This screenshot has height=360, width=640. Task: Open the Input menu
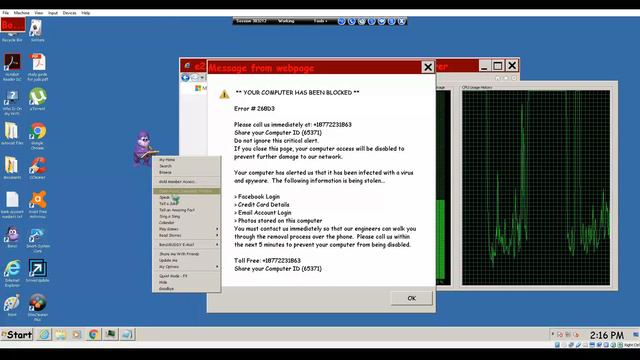pos(53,13)
